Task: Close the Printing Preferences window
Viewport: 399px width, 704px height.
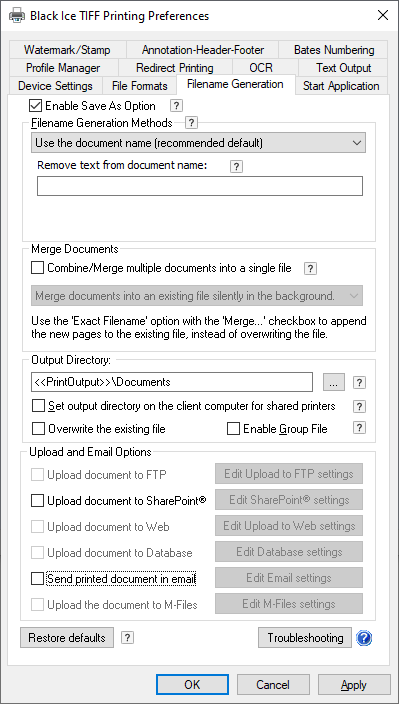Action: click(383, 16)
